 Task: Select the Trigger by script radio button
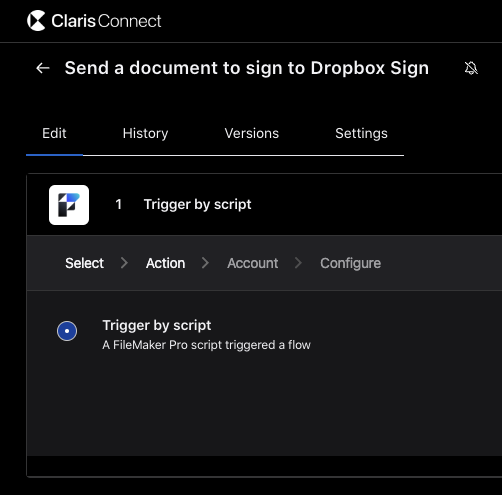(x=67, y=331)
